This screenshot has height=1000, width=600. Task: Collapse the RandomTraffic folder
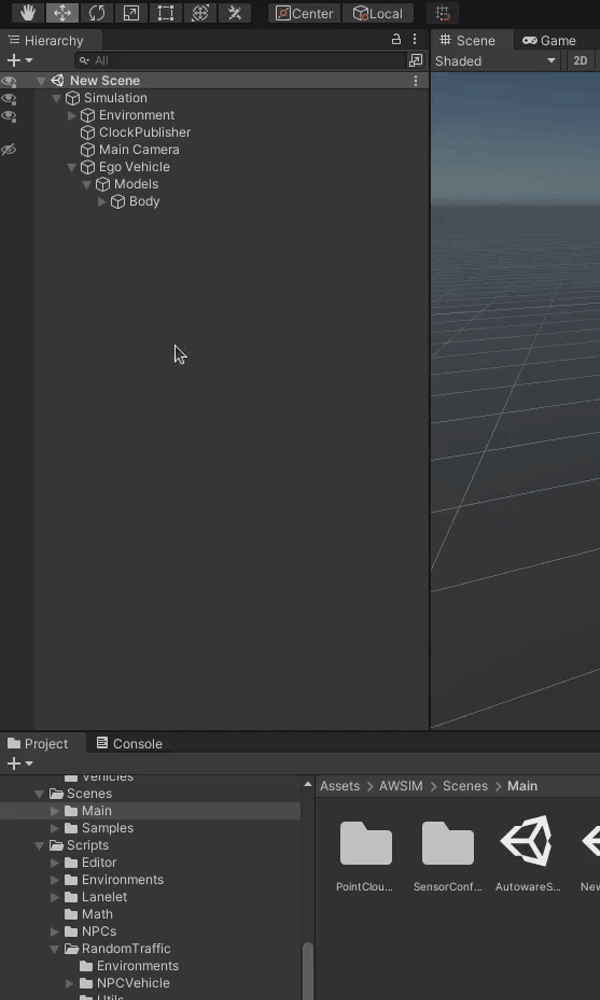[x=55, y=948]
